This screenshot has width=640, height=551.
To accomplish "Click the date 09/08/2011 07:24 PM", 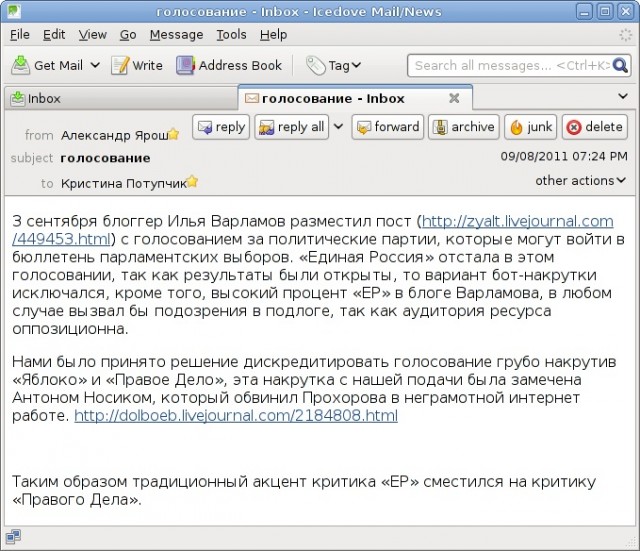I will (564, 156).
